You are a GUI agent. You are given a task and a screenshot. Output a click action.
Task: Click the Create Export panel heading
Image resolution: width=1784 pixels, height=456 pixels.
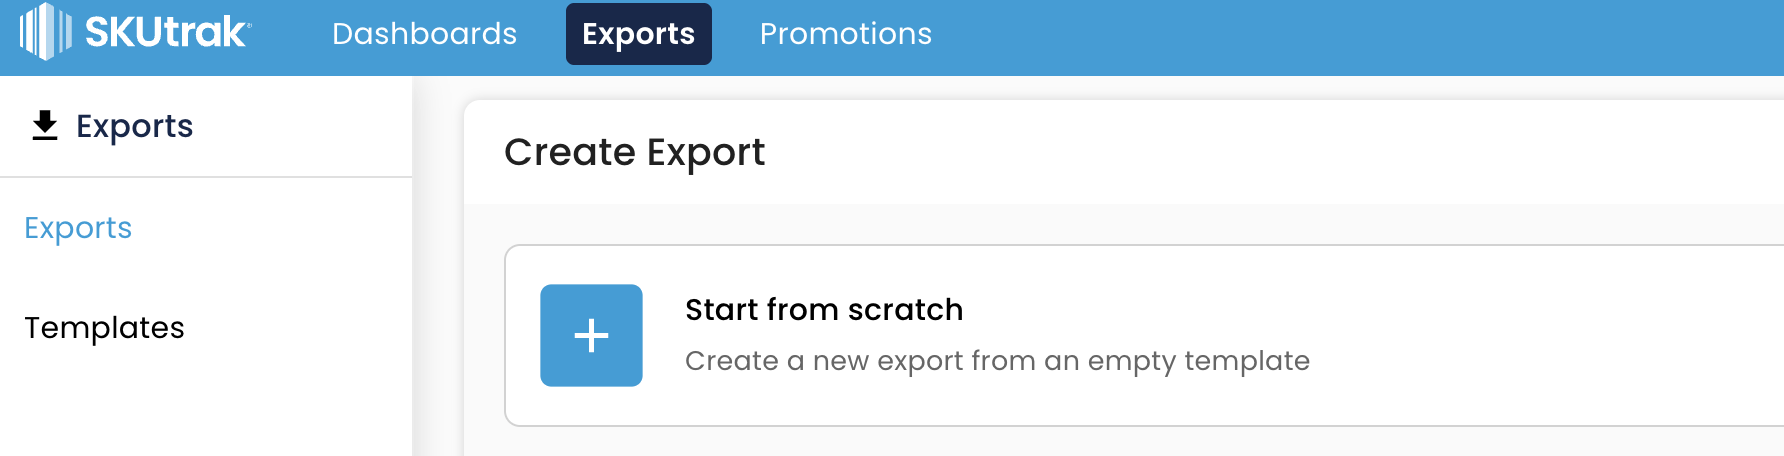click(x=634, y=152)
